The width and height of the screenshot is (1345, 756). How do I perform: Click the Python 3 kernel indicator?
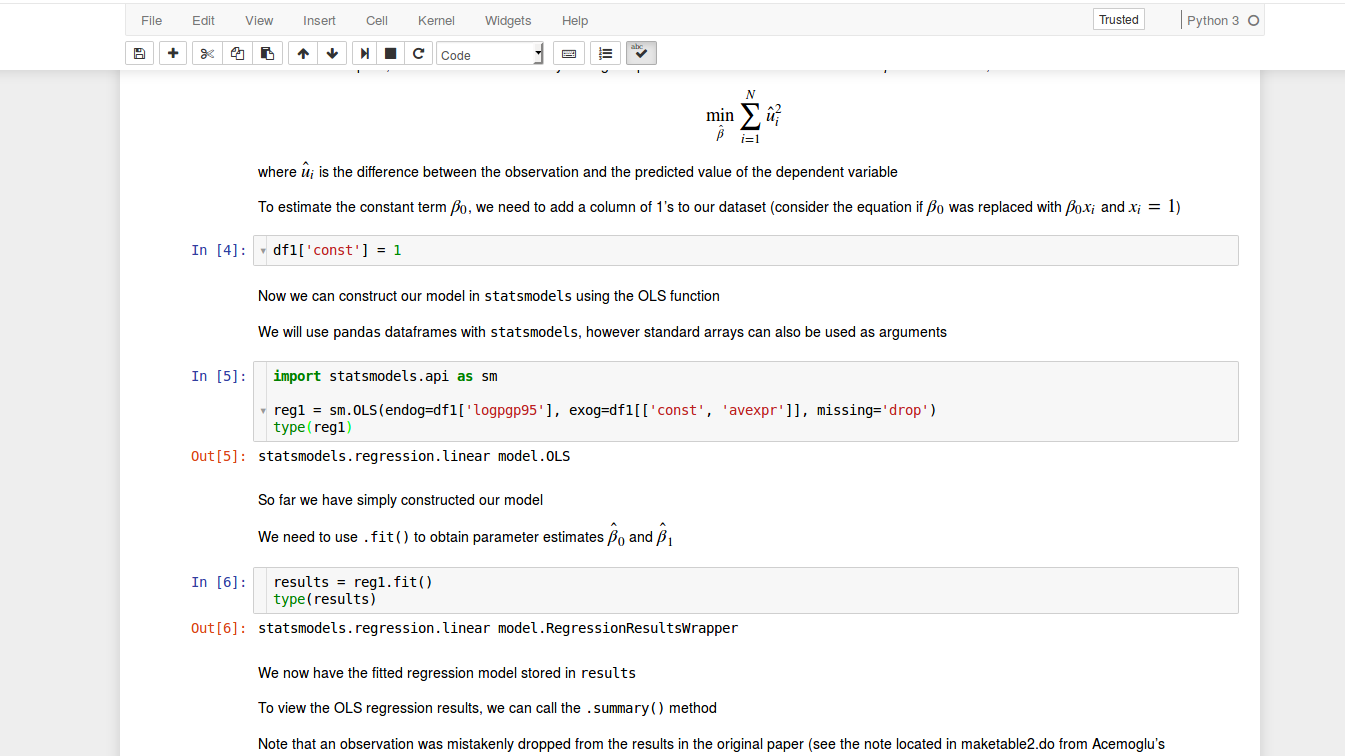(1215, 19)
